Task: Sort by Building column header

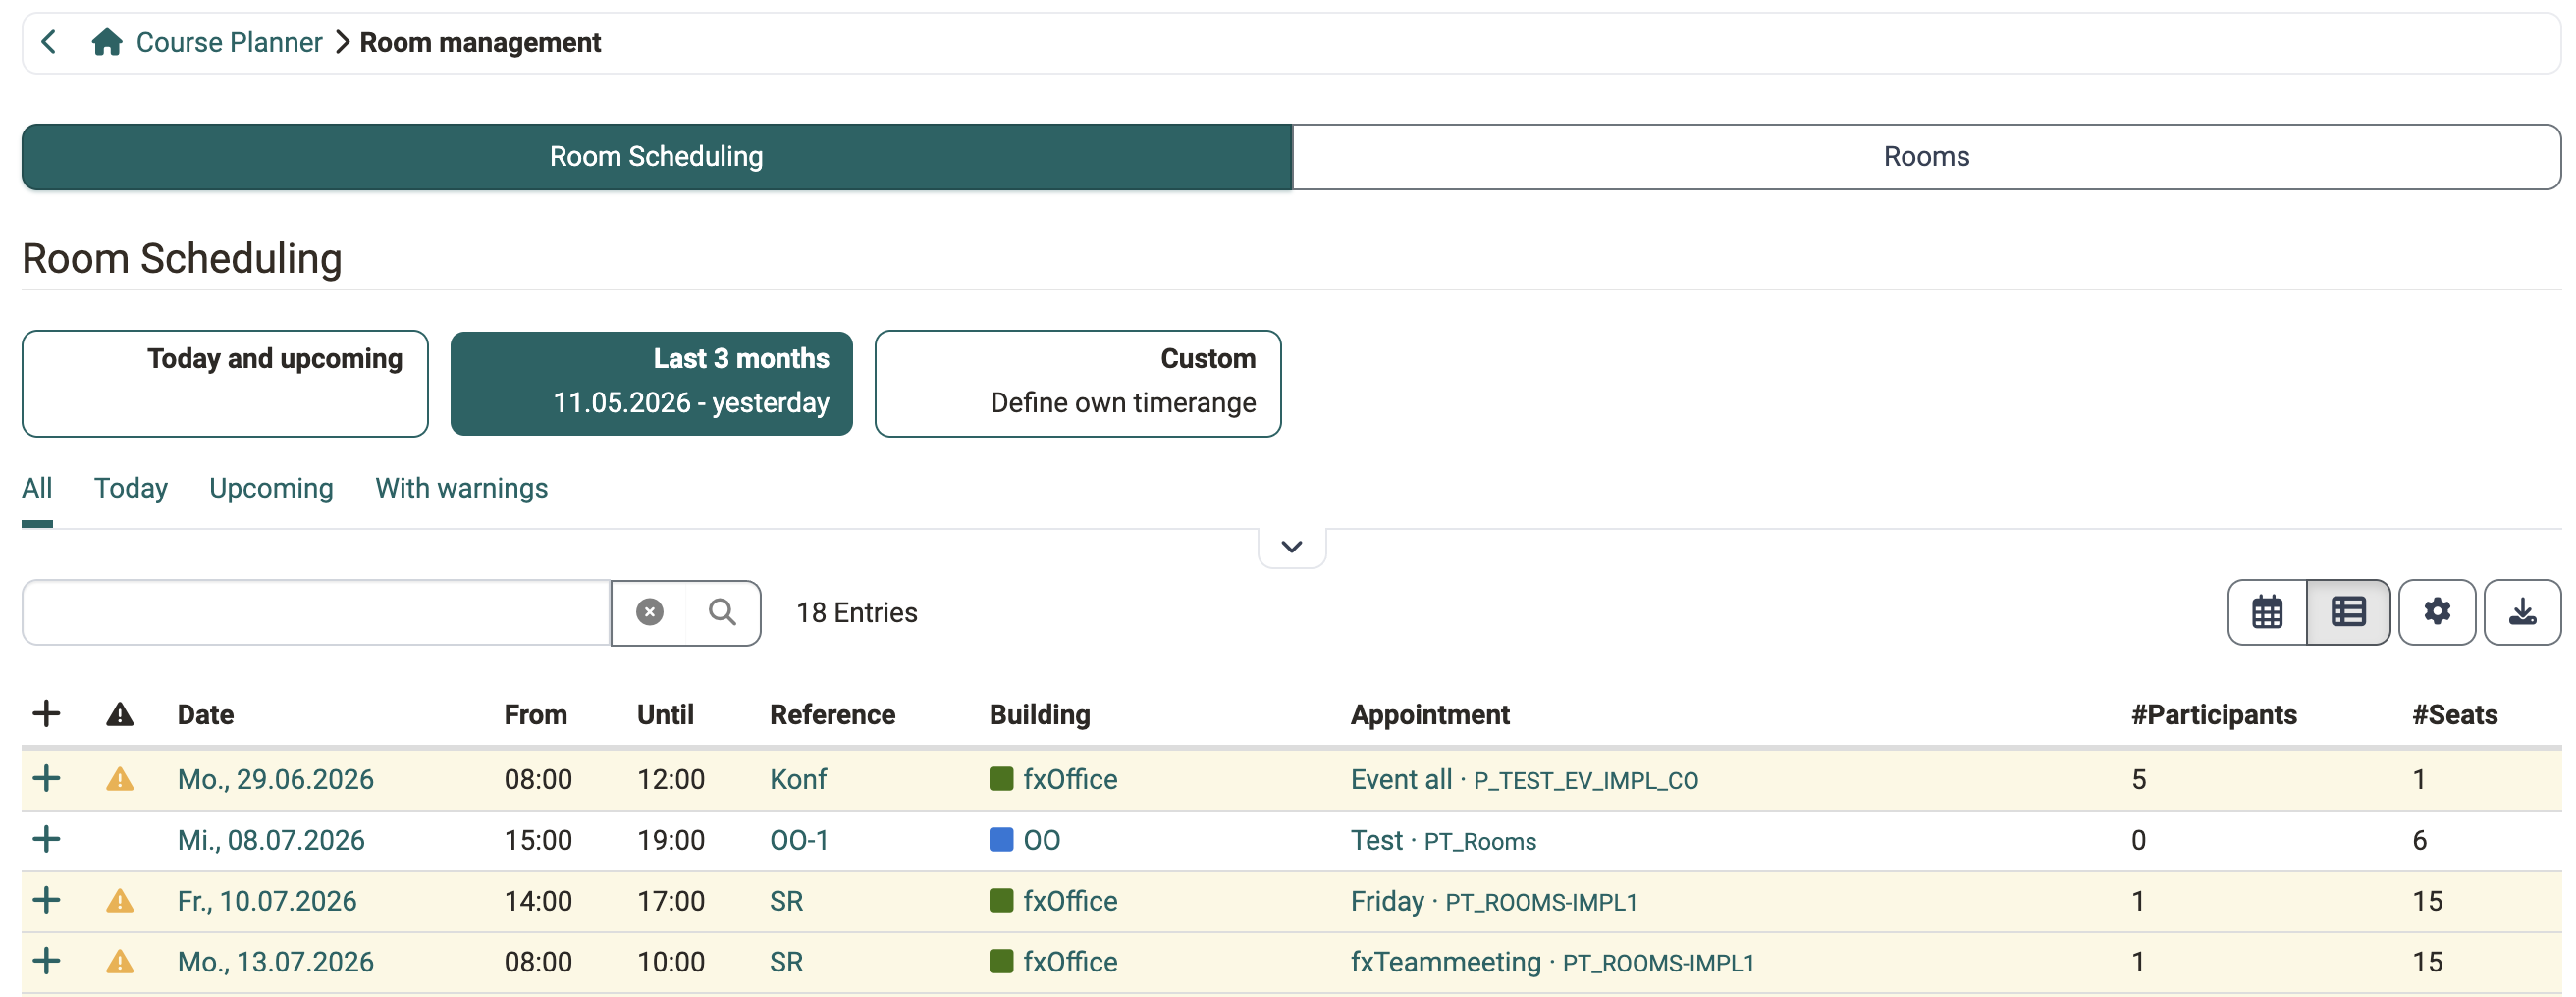Action: coord(1039,714)
